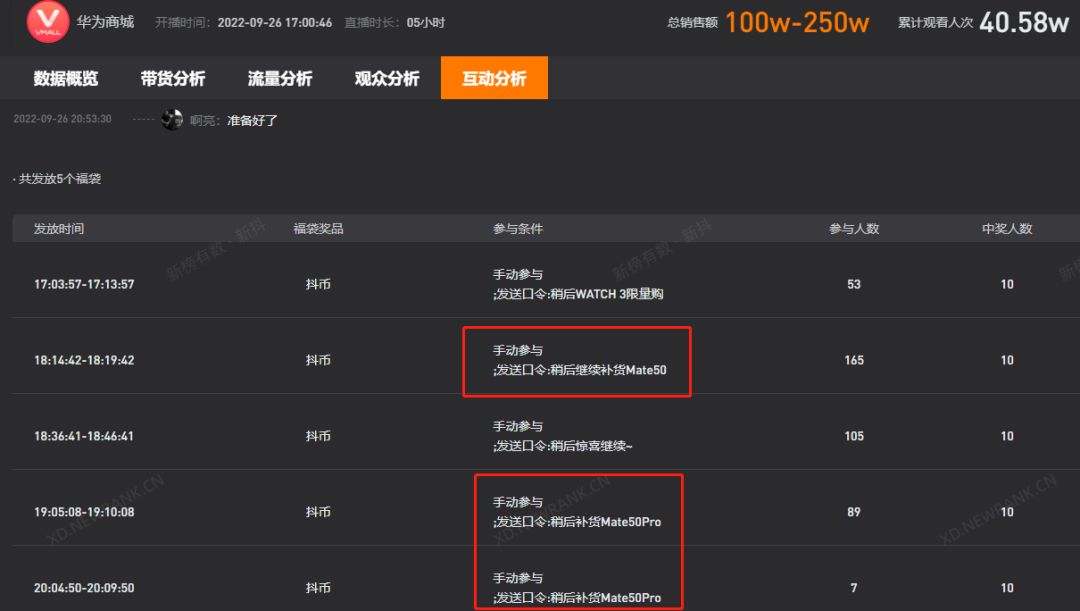Click participant count 165
Viewport: 1080px width, 611px height.
854,360
